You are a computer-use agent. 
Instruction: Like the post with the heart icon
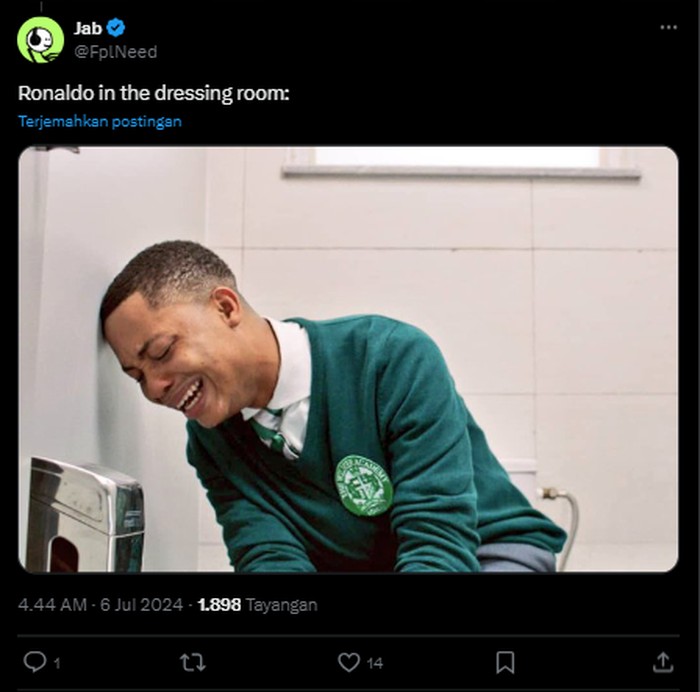coord(348,662)
